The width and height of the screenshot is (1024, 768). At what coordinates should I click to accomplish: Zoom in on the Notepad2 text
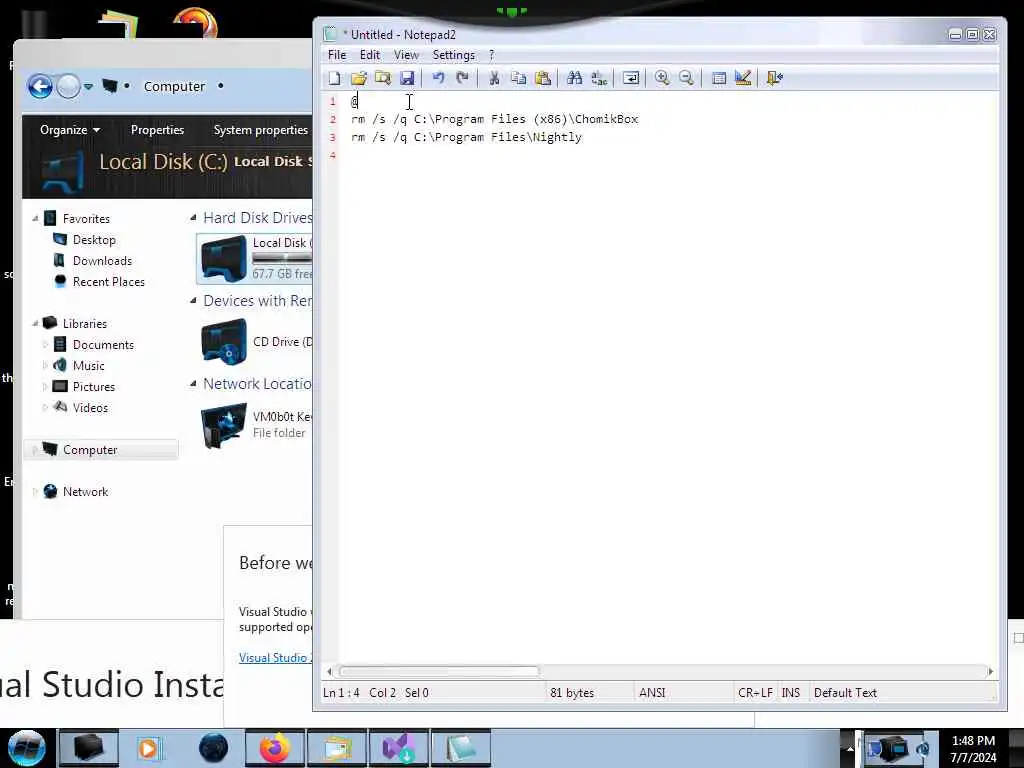pyautogui.click(x=662, y=78)
